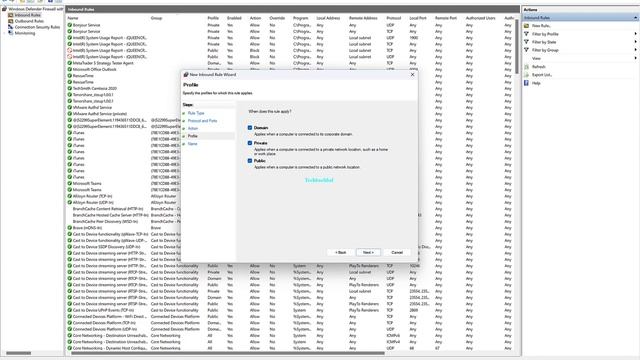Select the BranchCache Peer Discovery (WSD-In) rule
Image resolution: width=640 pixels, height=360 pixels.
(x=105, y=222)
